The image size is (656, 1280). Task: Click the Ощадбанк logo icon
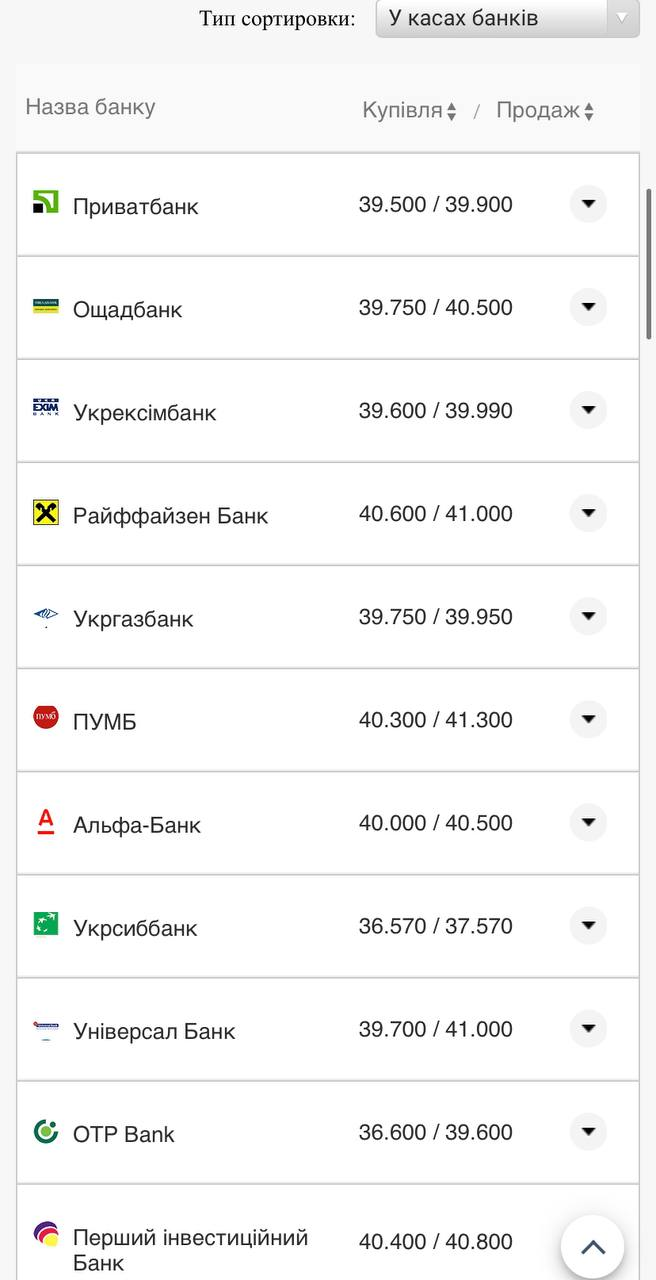click(46, 306)
